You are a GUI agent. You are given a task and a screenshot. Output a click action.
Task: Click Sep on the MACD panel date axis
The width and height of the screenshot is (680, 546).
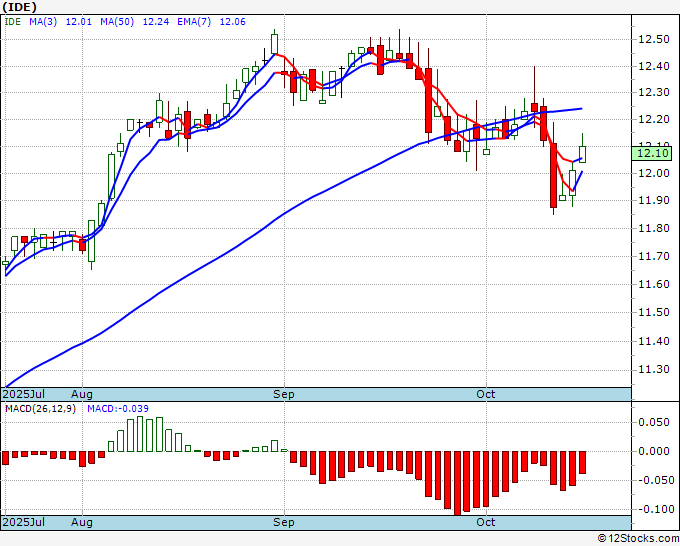tap(284, 522)
